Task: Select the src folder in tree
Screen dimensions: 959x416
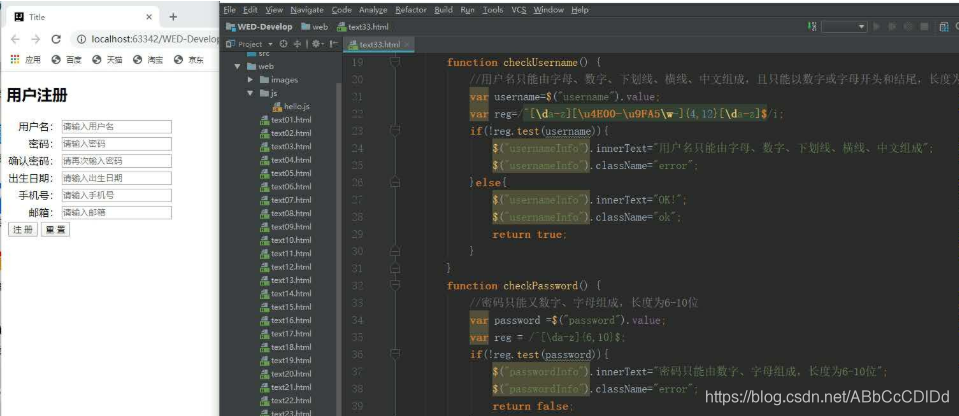Action: [257, 54]
